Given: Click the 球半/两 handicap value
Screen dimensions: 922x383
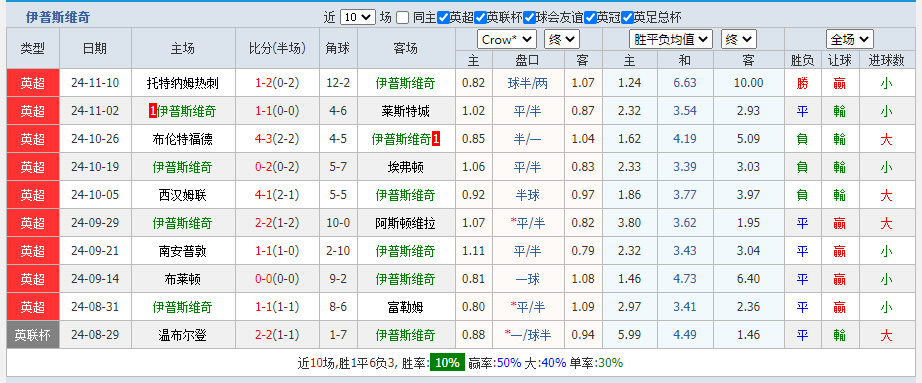Looking at the screenshot, I should click(x=527, y=83).
